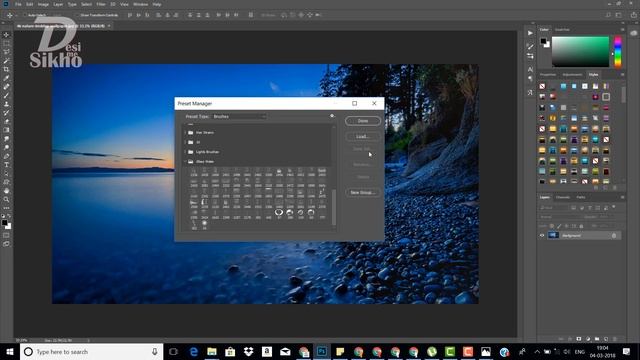Select the Zoom tool
Viewport: 640px width, 360px height.
pos(6,200)
